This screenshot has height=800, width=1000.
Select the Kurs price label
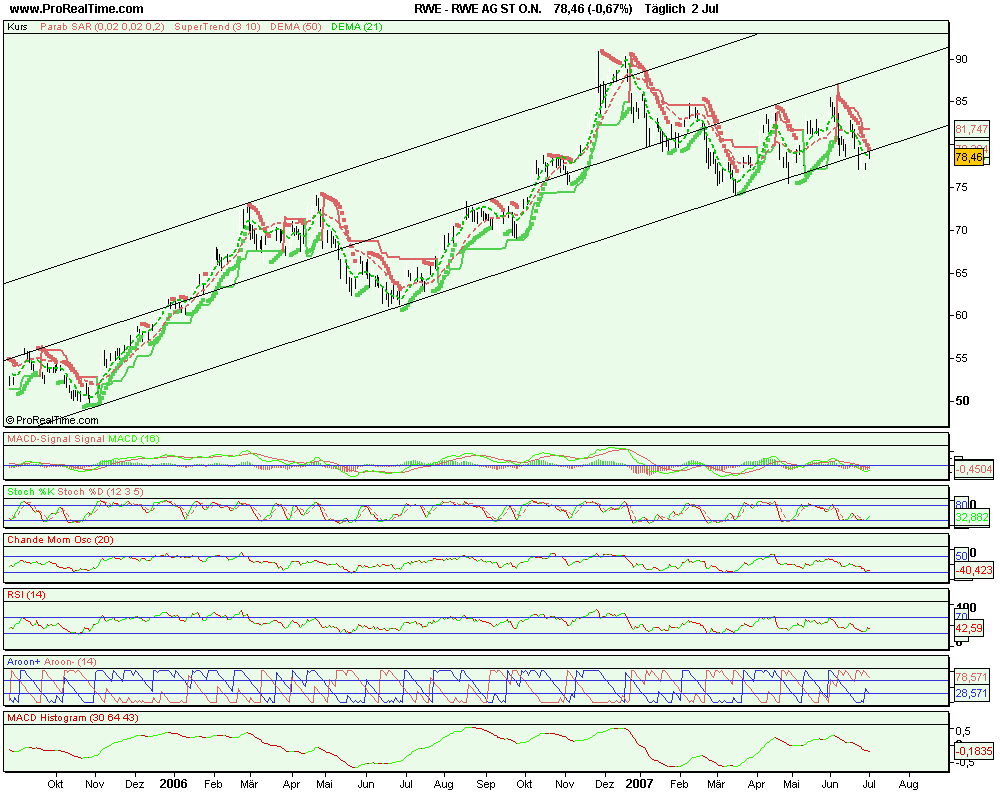(x=17, y=28)
